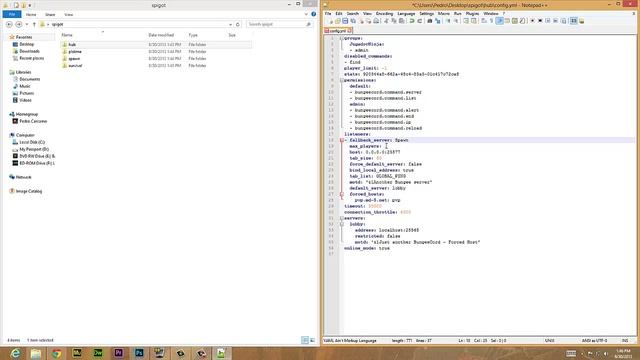Select the spawn folder
640x360 pixels.
74,58
